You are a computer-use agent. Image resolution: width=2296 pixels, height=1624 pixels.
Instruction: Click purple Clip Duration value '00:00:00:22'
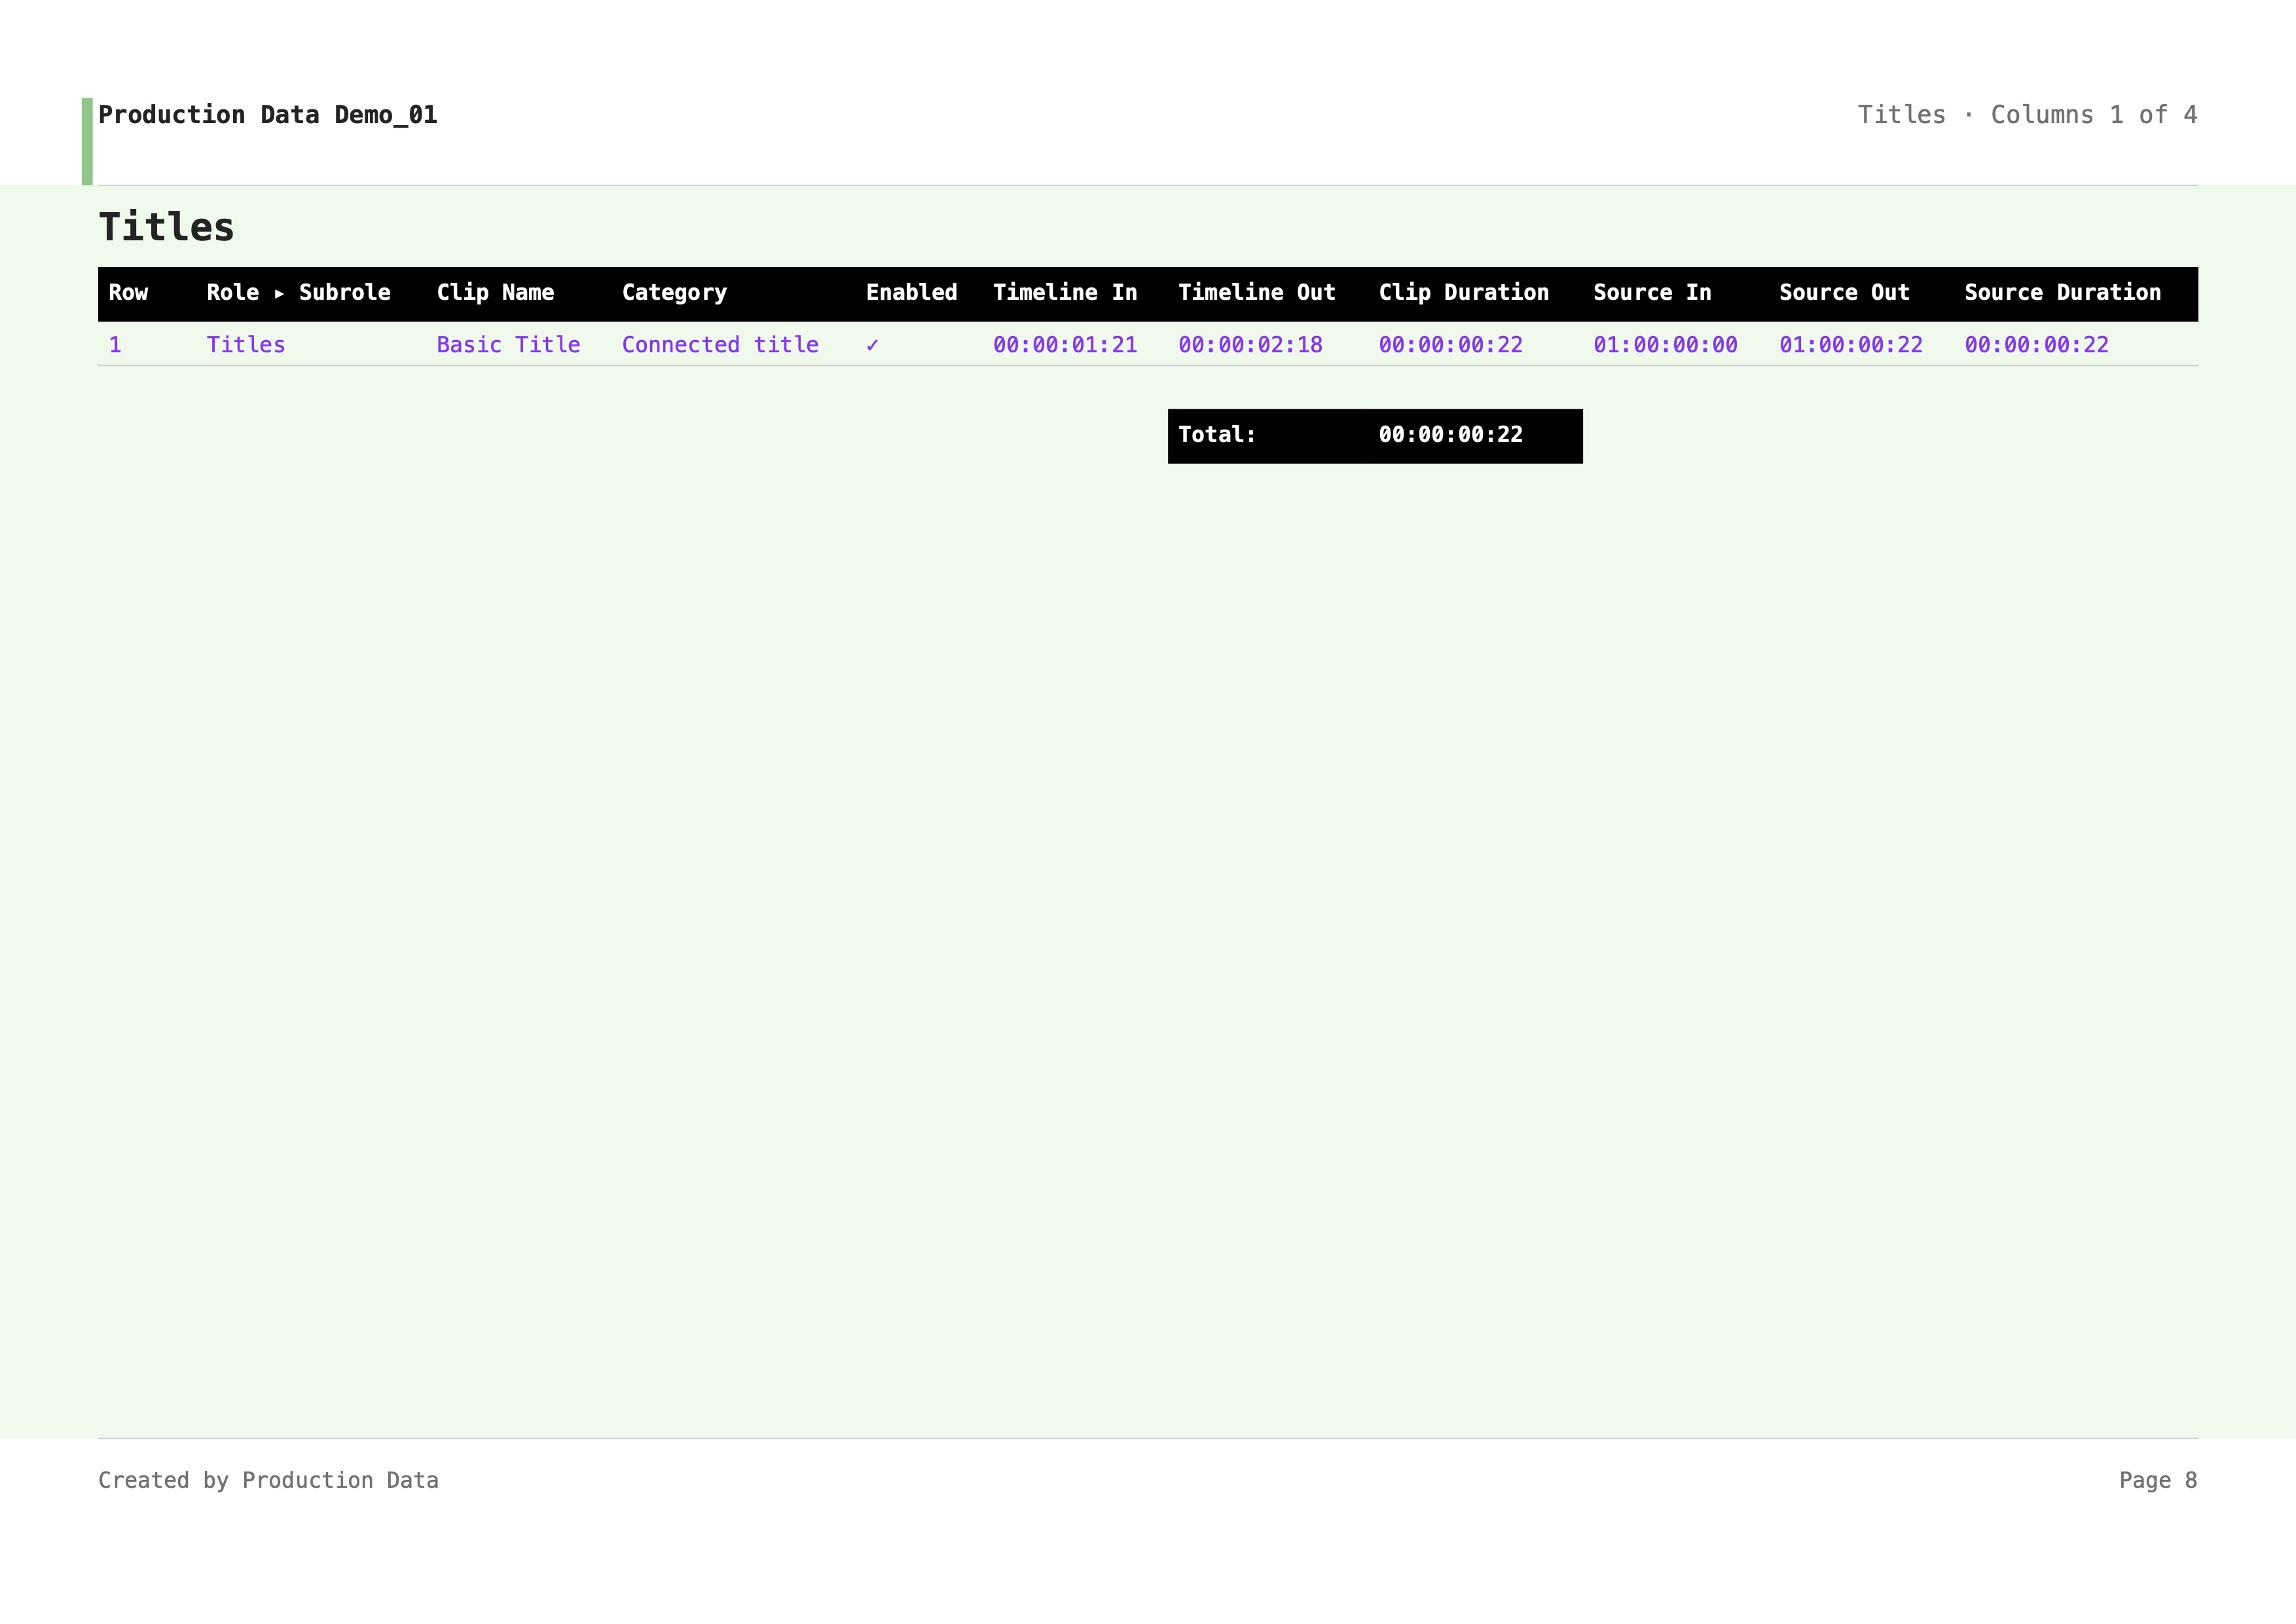(1450, 345)
